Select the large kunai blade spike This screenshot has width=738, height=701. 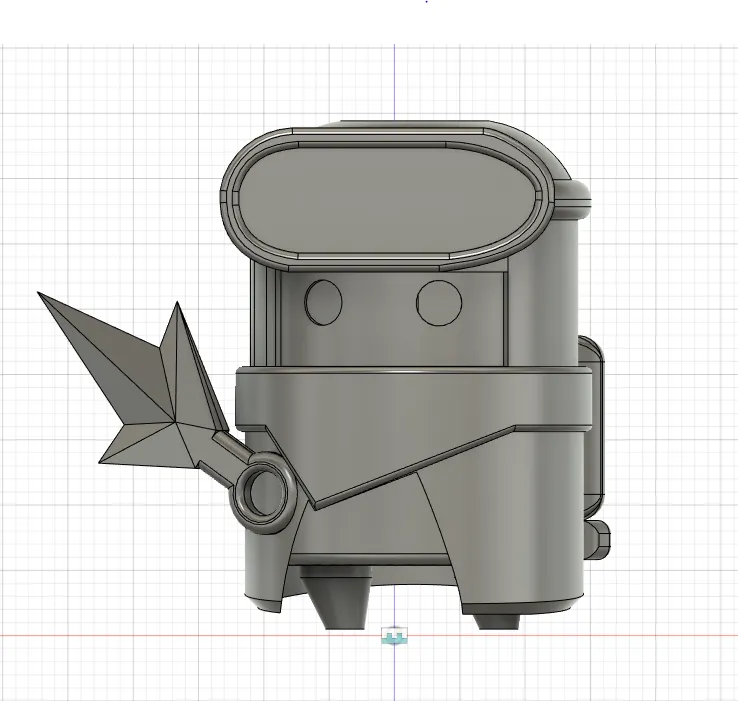point(105,356)
